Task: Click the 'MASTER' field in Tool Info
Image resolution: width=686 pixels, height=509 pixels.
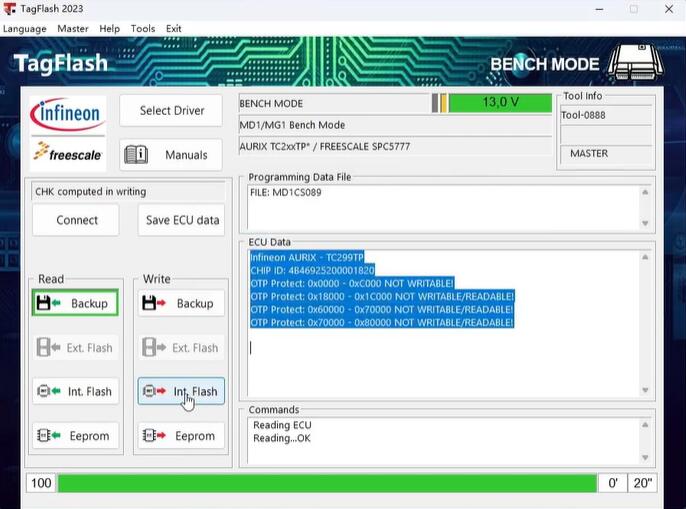Action: (606, 154)
